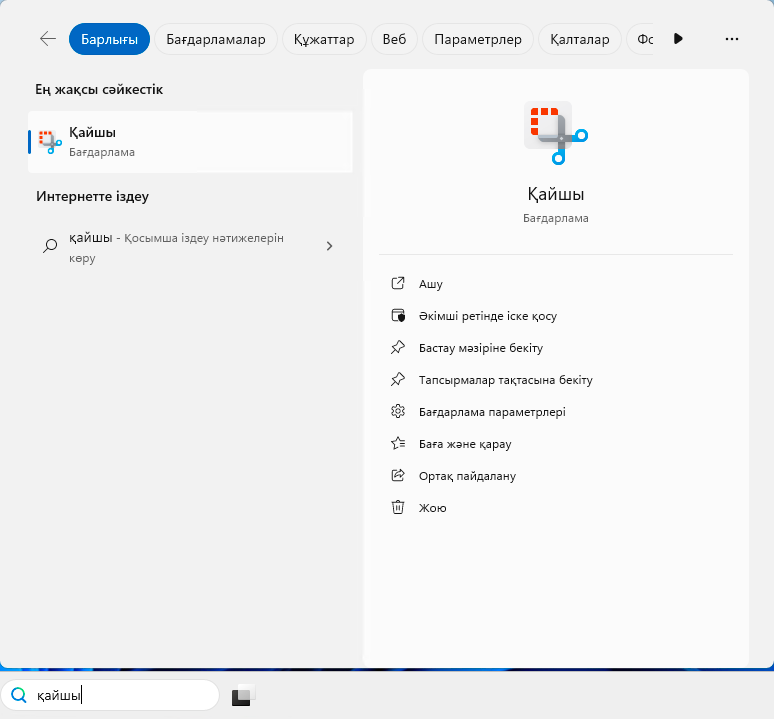Select the Барлығы filter tab
The width and height of the screenshot is (774, 719).
(x=109, y=39)
